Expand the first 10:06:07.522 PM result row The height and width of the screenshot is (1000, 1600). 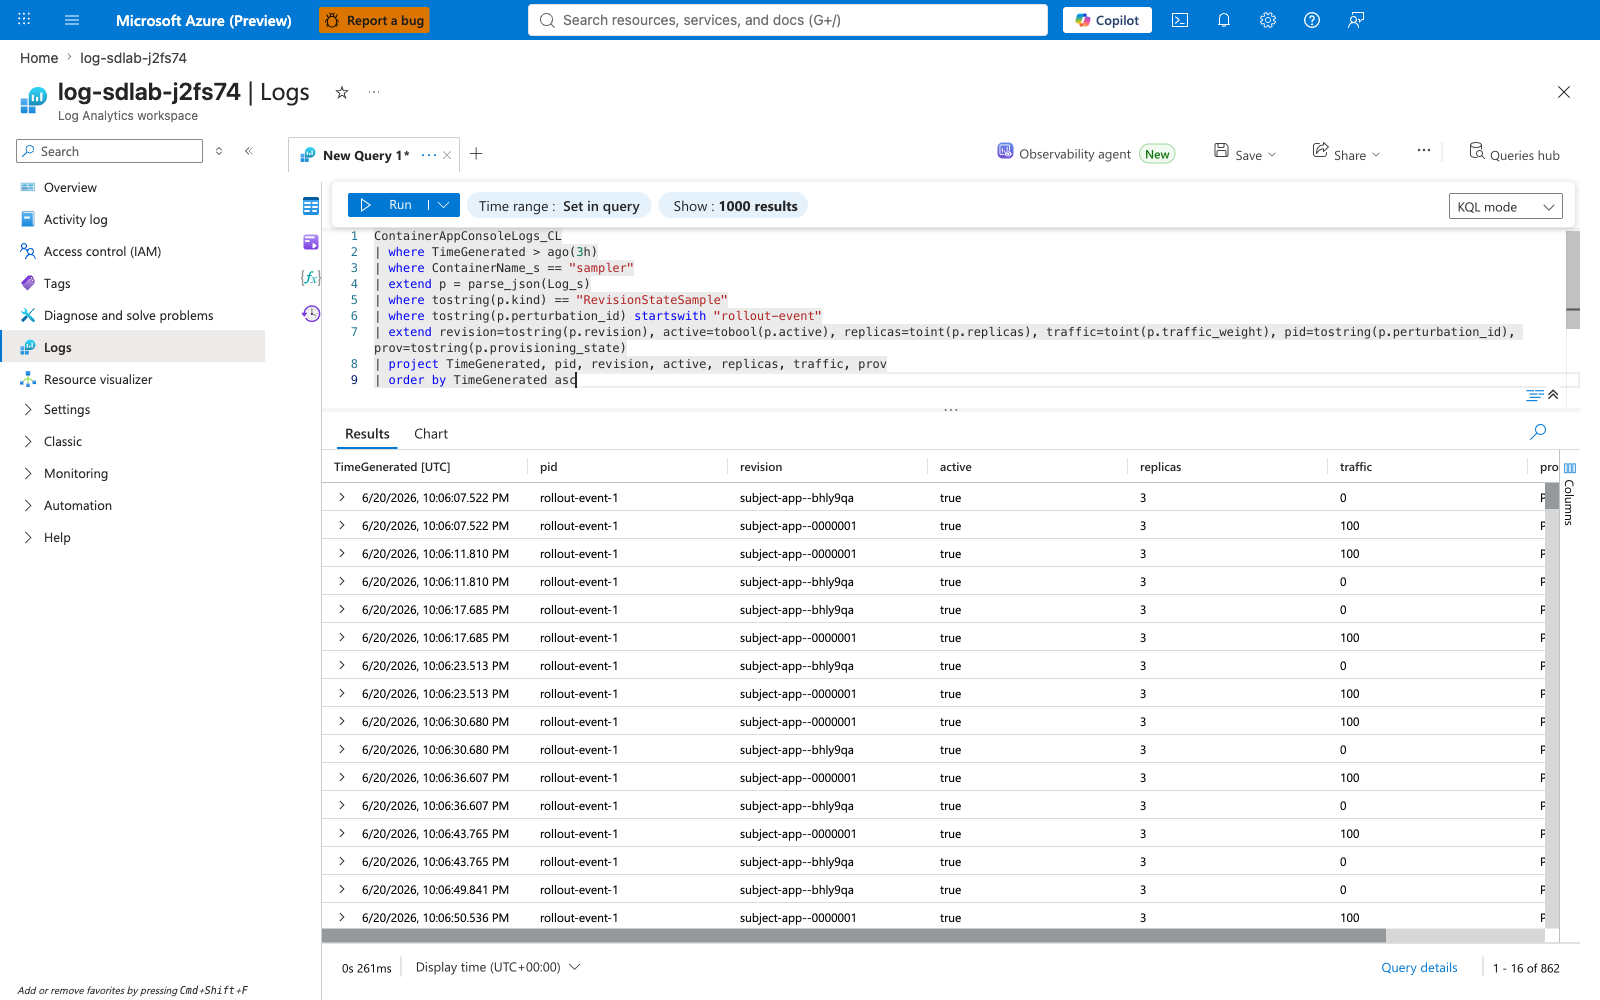342,498
